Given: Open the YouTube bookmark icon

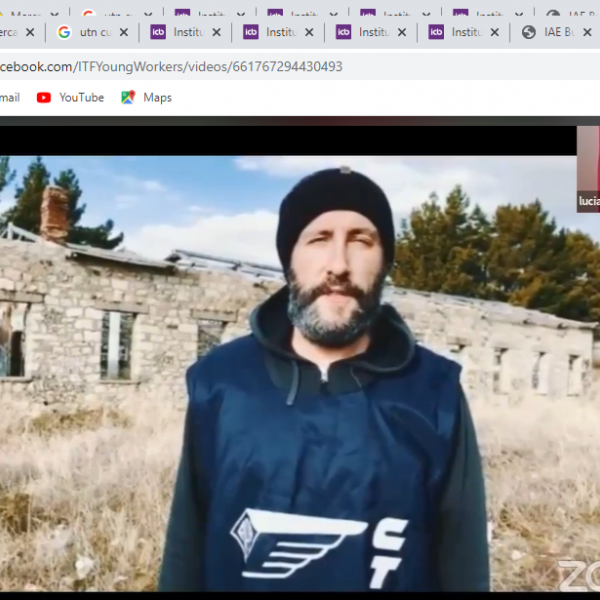Looking at the screenshot, I should (44, 97).
